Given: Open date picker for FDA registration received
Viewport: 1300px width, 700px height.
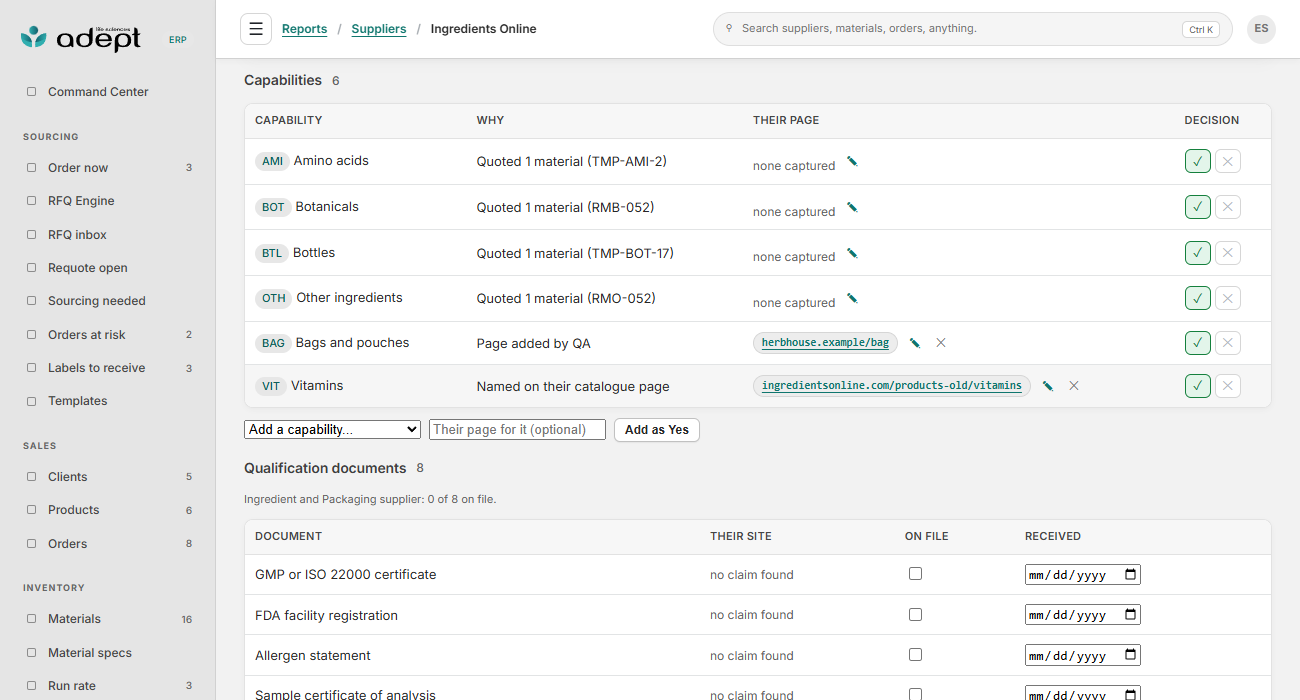Looking at the screenshot, I should 1131,614.
